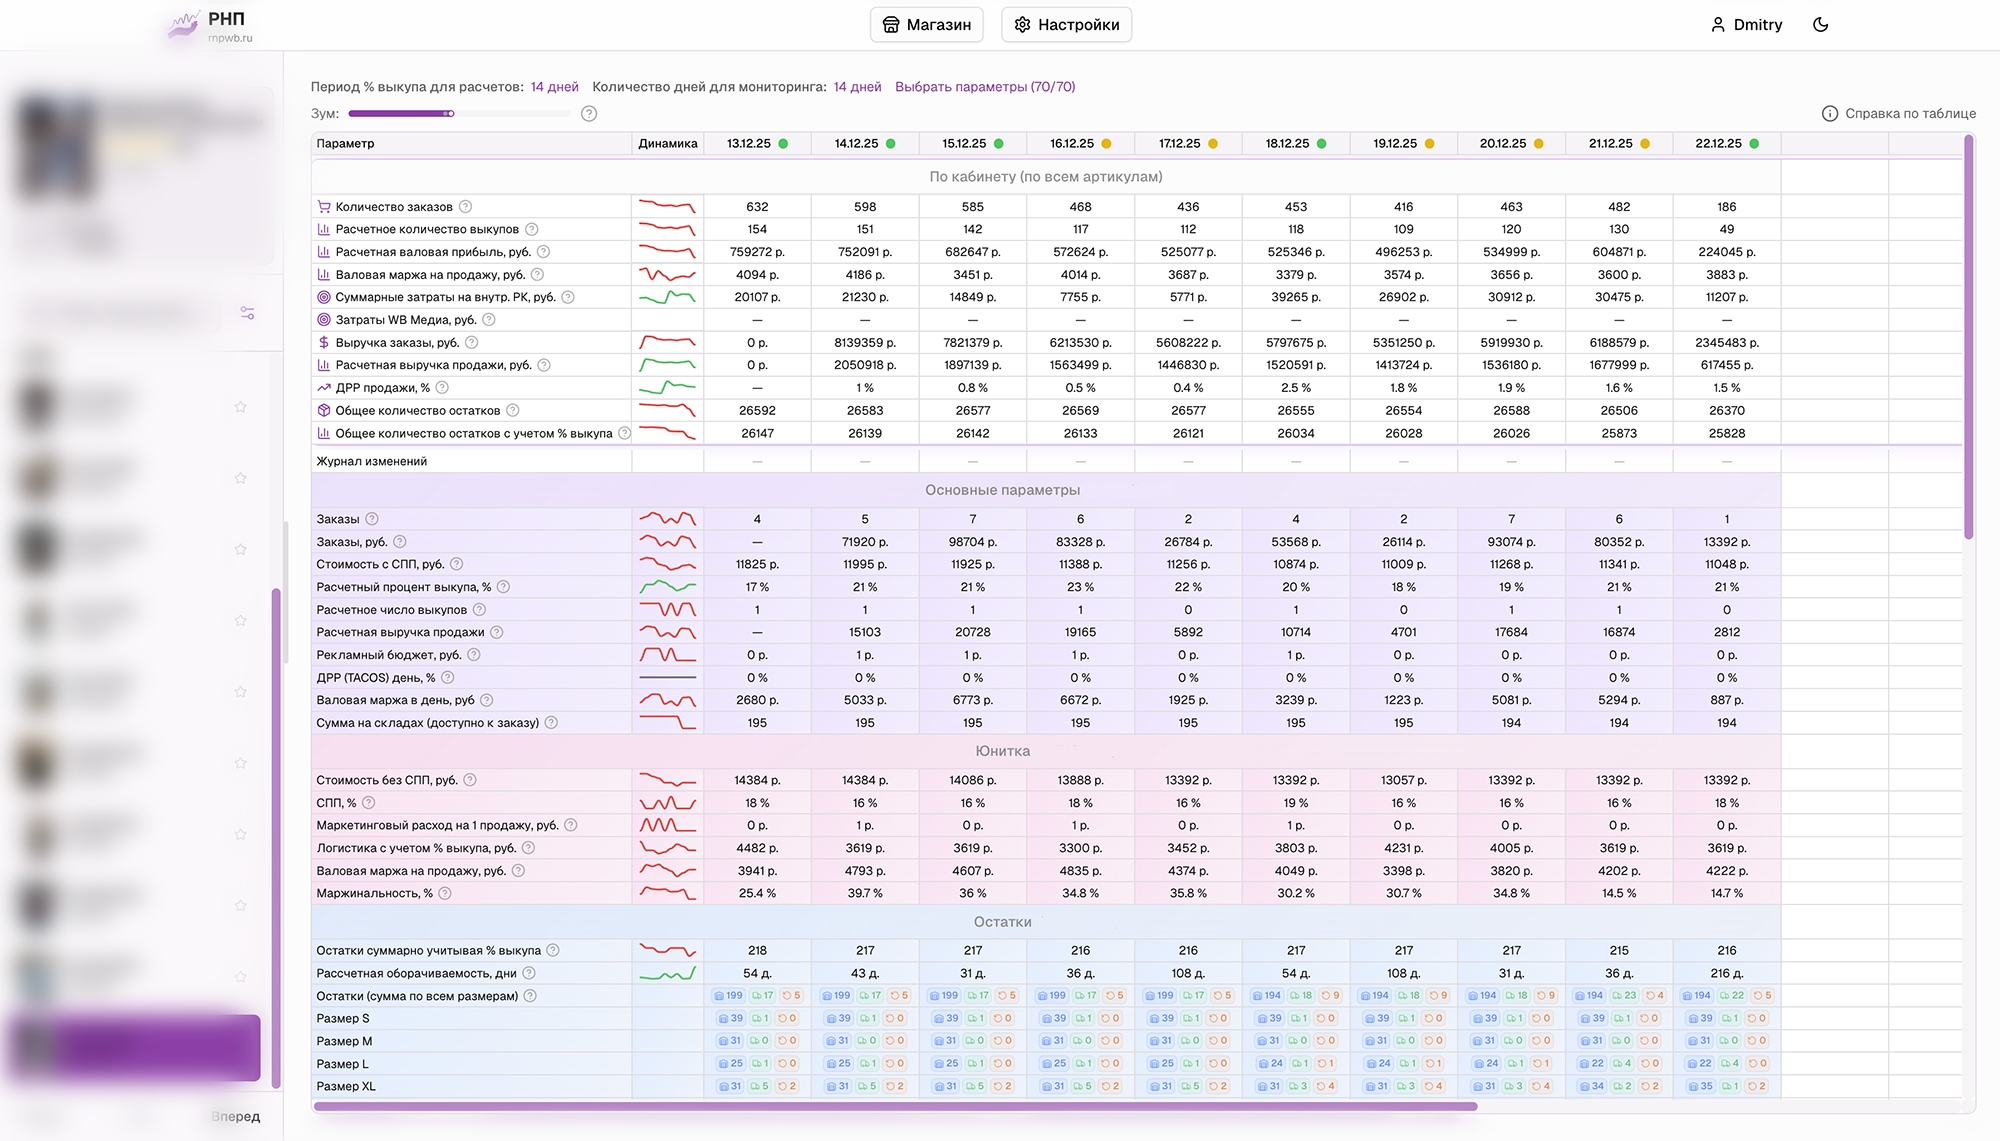Image resolution: width=2000 pixels, height=1141 pixels.
Task: Click help icon next to СПП, %
Action: 368,803
